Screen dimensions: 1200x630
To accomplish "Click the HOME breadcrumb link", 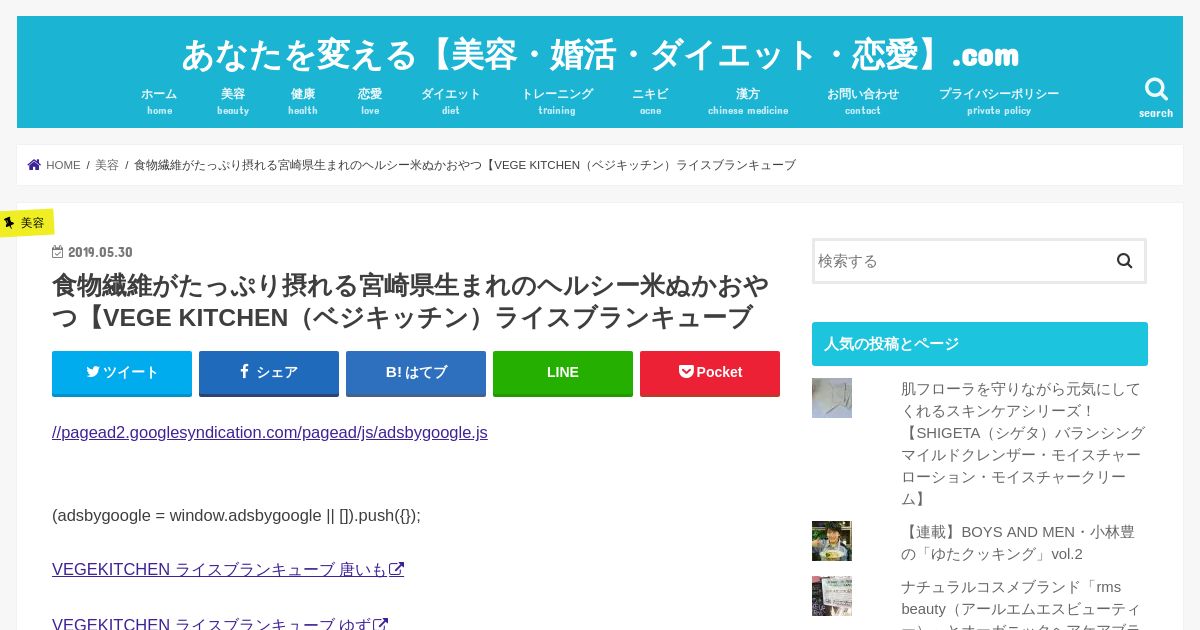I will (63, 165).
